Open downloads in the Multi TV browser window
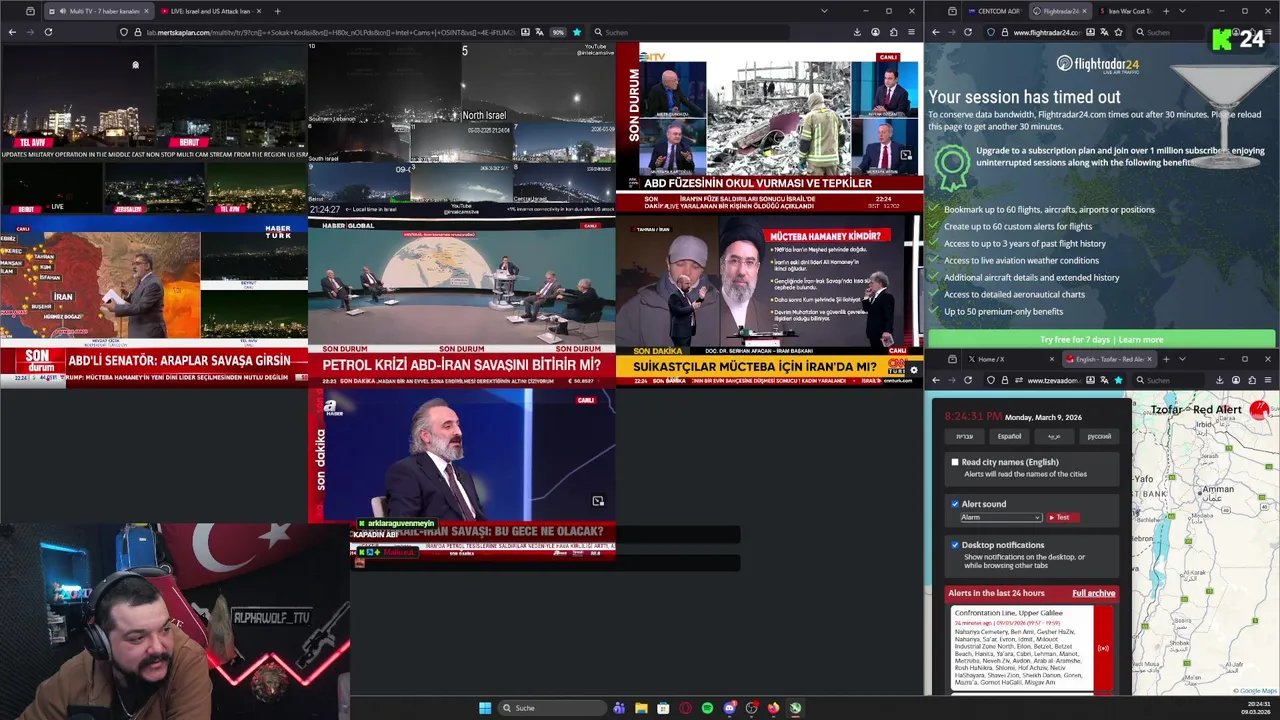Image resolution: width=1280 pixels, height=720 pixels. 857,32
